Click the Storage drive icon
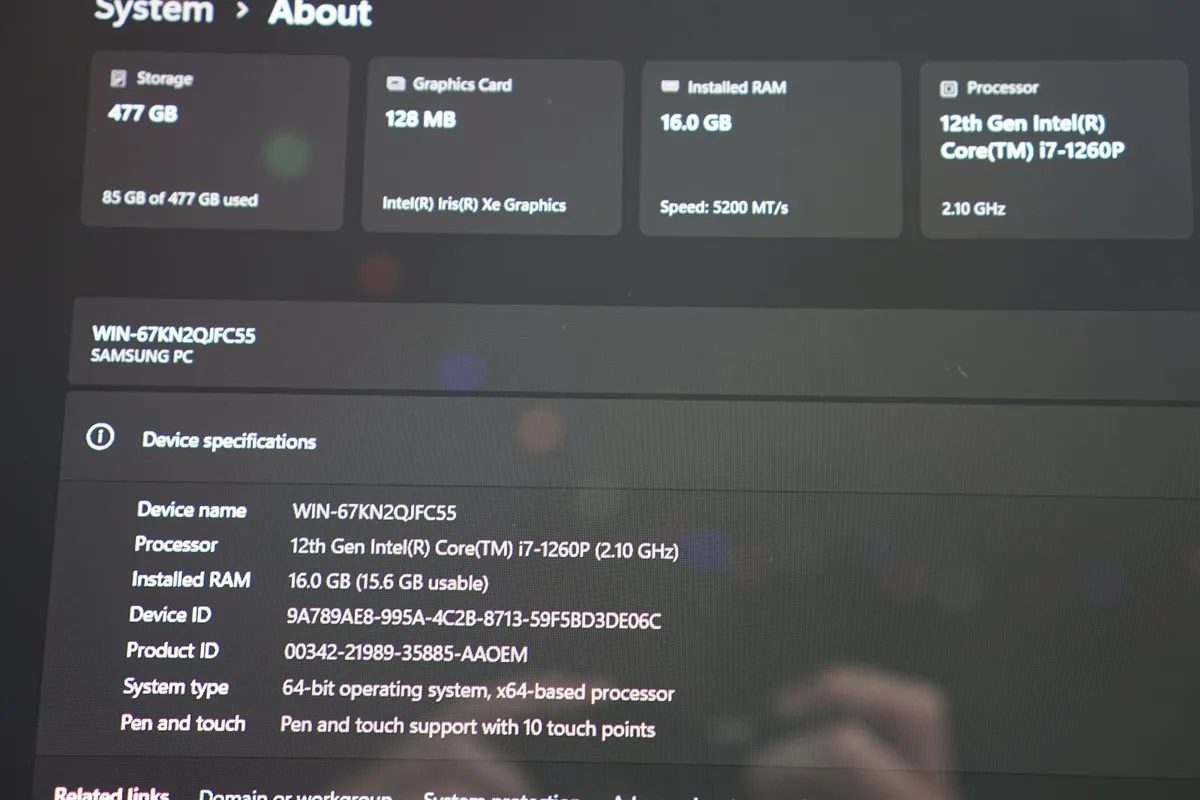This screenshot has width=1200, height=800. point(119,78)
